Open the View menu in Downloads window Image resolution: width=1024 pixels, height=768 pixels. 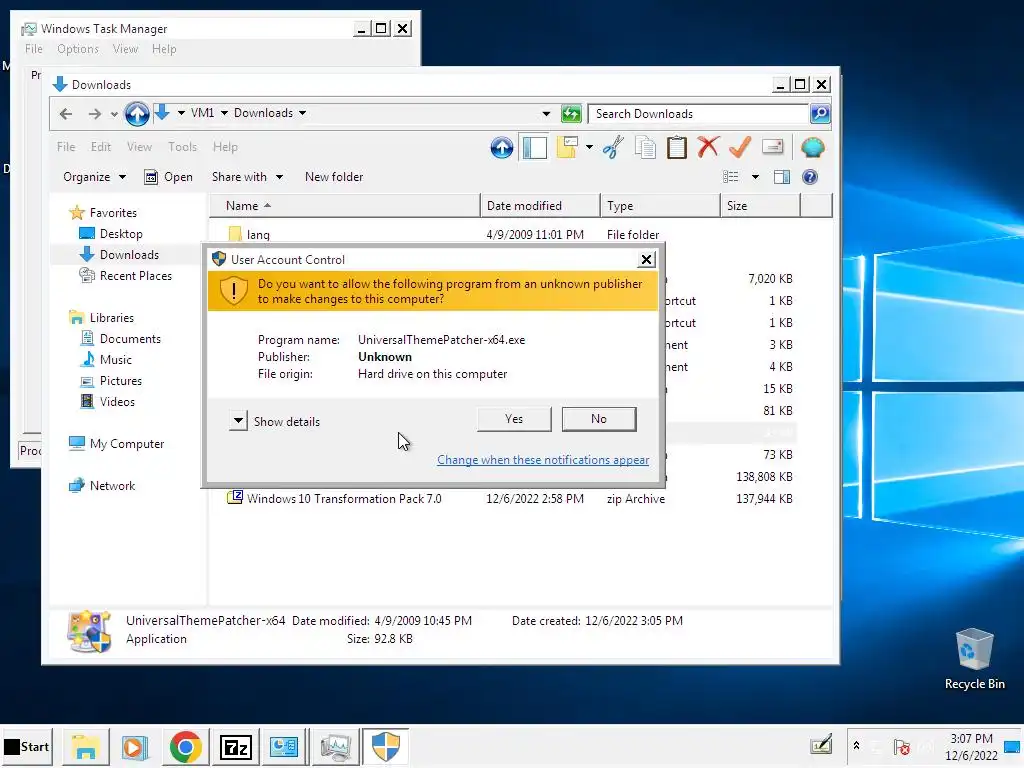point(139,147)
